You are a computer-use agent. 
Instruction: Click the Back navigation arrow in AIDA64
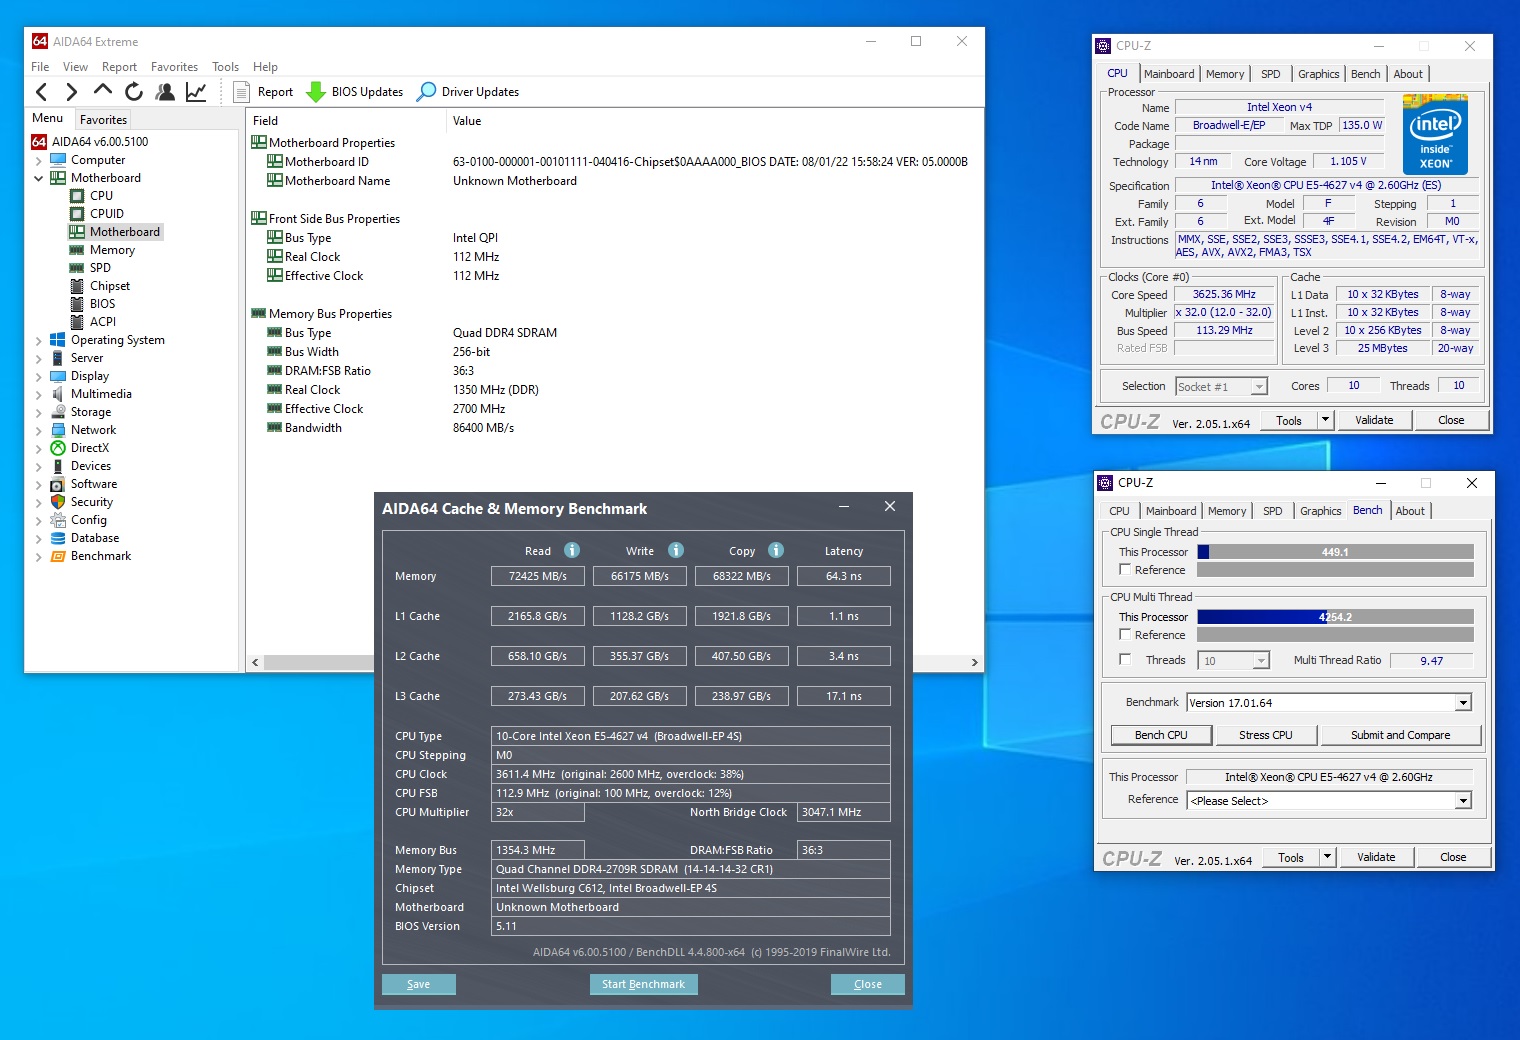42,92
